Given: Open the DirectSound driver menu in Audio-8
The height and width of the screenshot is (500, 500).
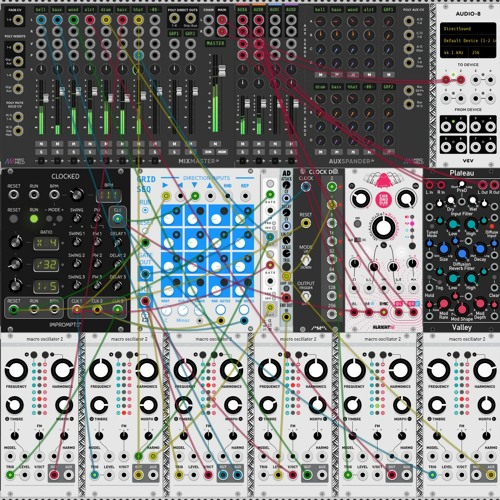Looking at the screenshot, I should coord(468,29).
